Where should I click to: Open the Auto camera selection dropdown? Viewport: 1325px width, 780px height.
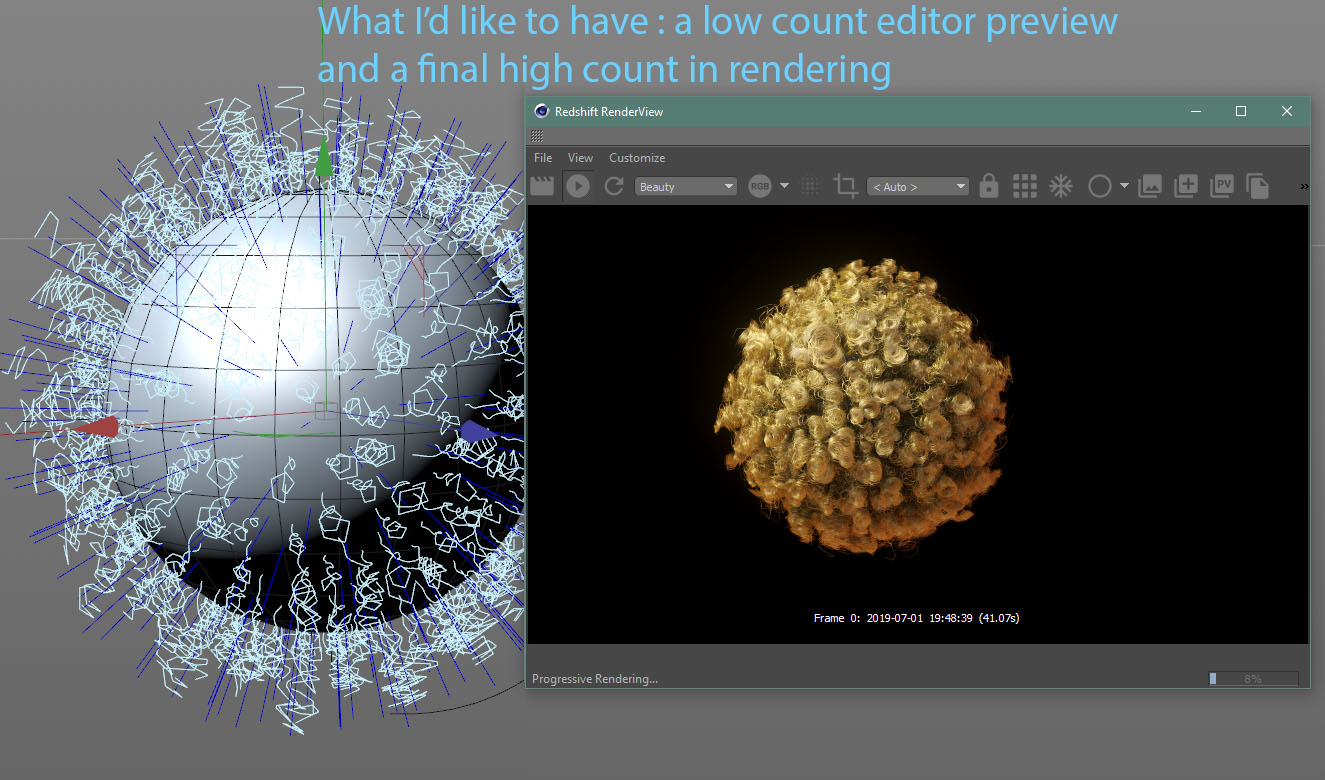(918, 187)
